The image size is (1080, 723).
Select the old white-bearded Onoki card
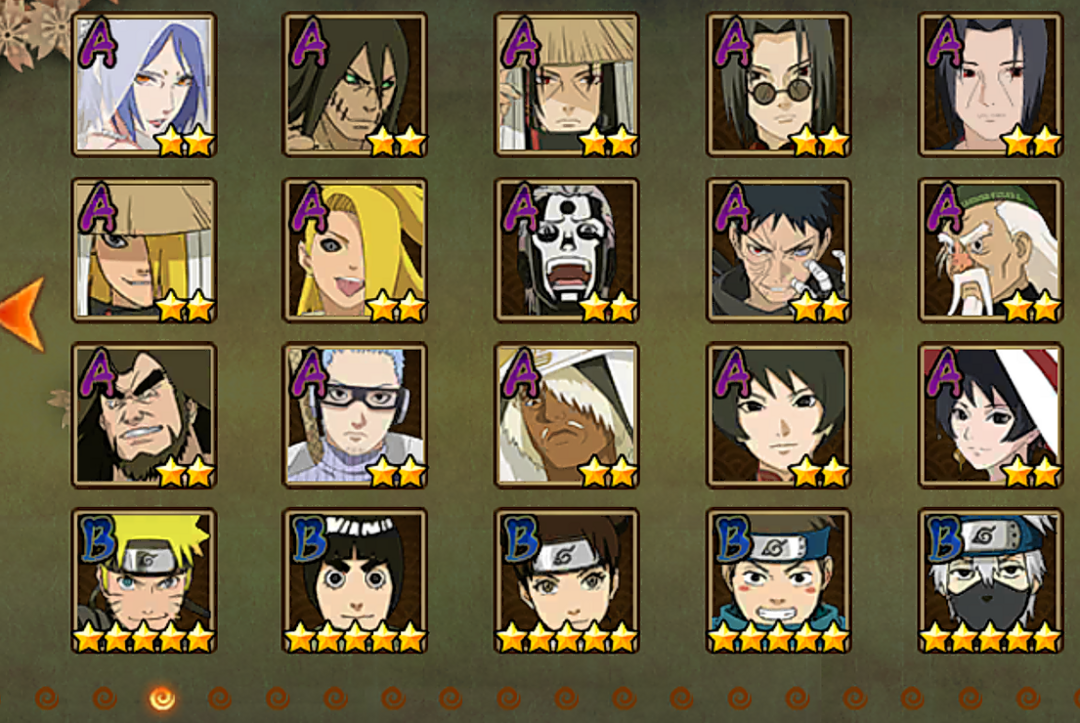click(x=991, y=250)
